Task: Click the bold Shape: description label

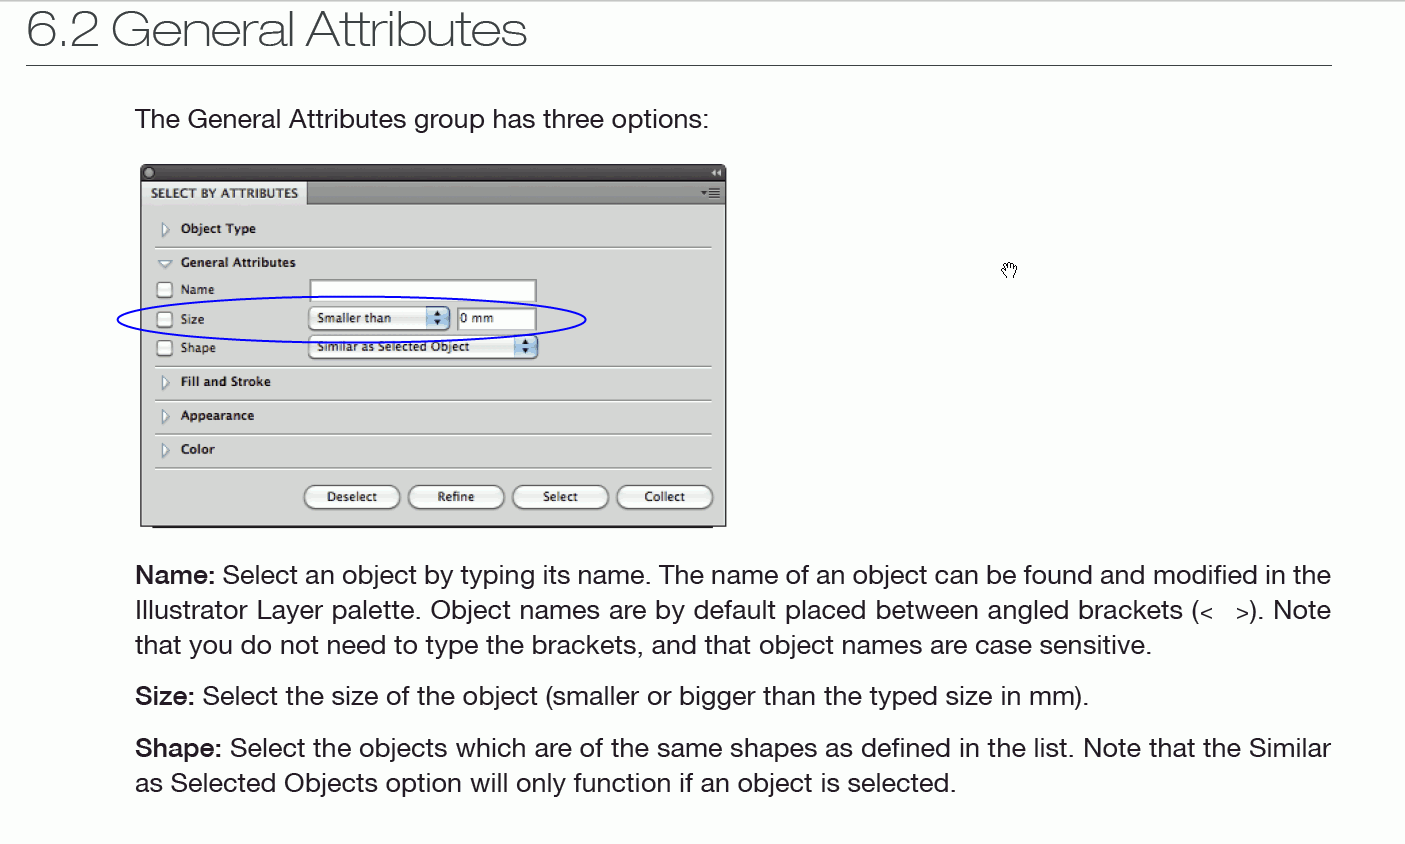Action: (179, 748)
